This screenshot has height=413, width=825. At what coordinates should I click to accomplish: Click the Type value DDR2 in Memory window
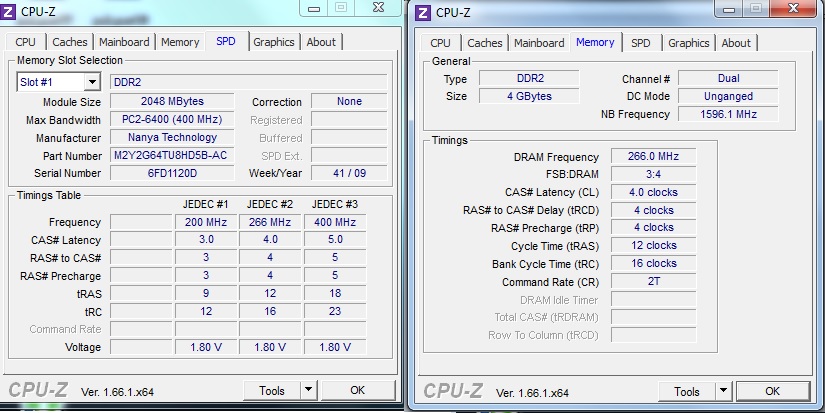coord(529,78)
